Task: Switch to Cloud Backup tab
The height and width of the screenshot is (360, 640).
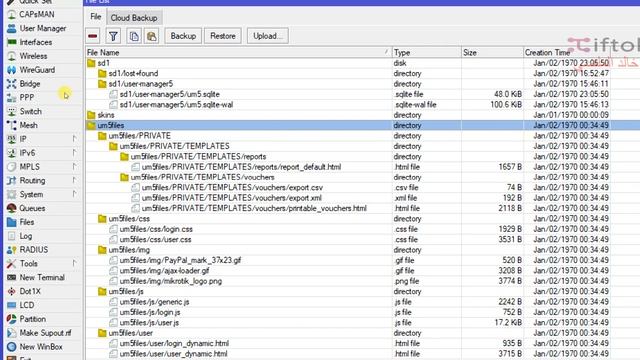Action: point(134,18)
